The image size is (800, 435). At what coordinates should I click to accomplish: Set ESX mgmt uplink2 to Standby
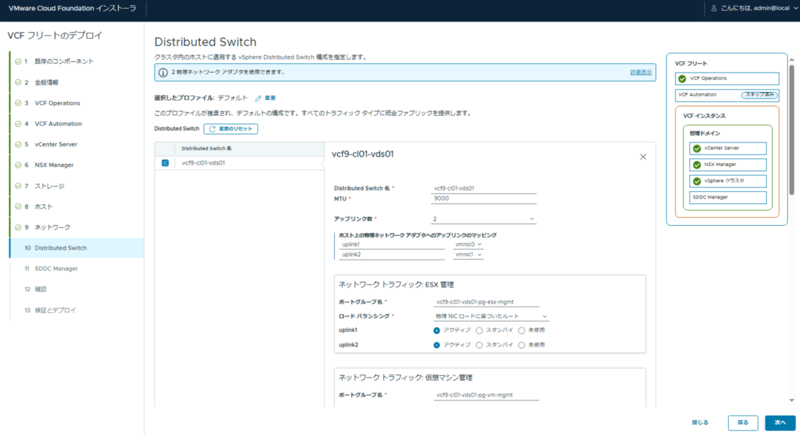coord(479,345)
